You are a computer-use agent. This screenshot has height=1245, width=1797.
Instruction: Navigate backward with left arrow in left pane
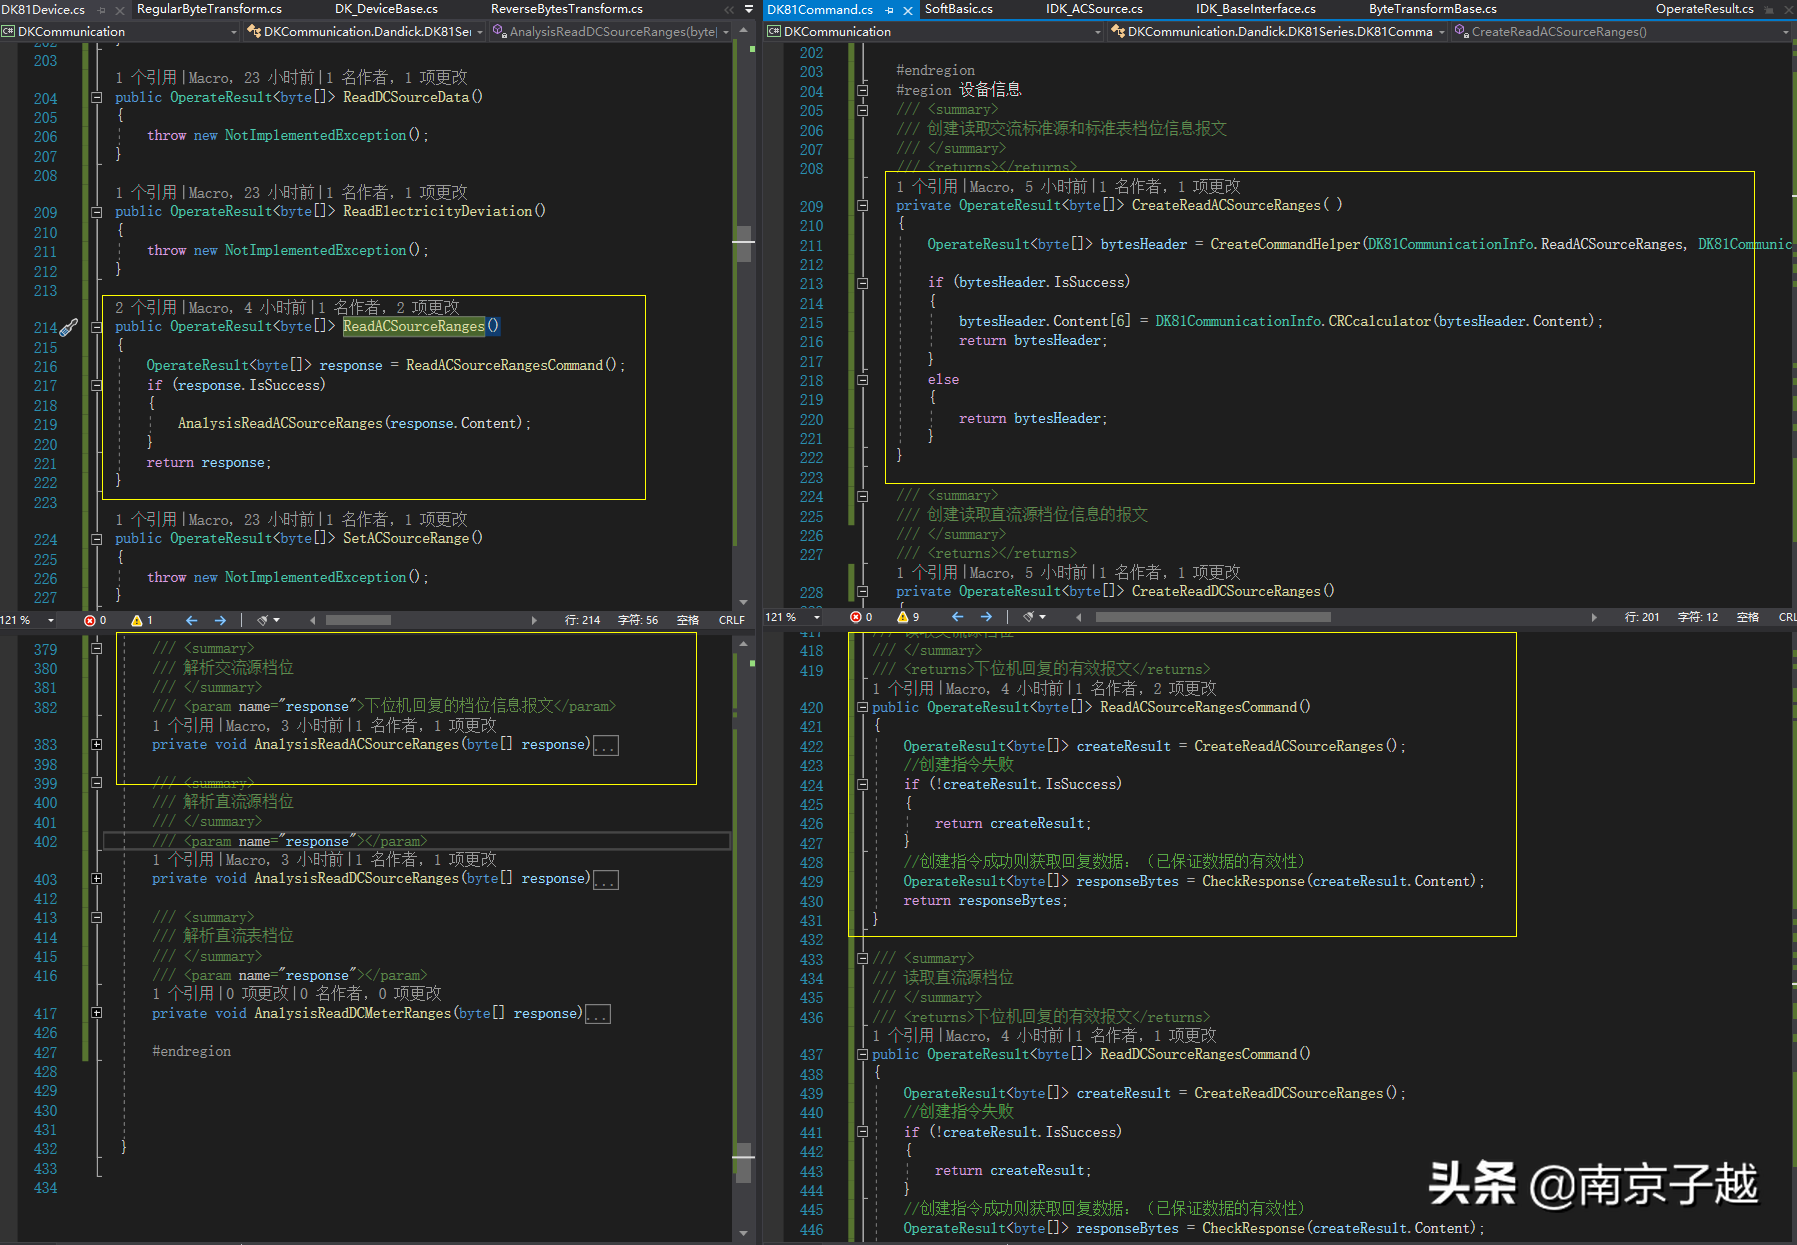[191, 620]
